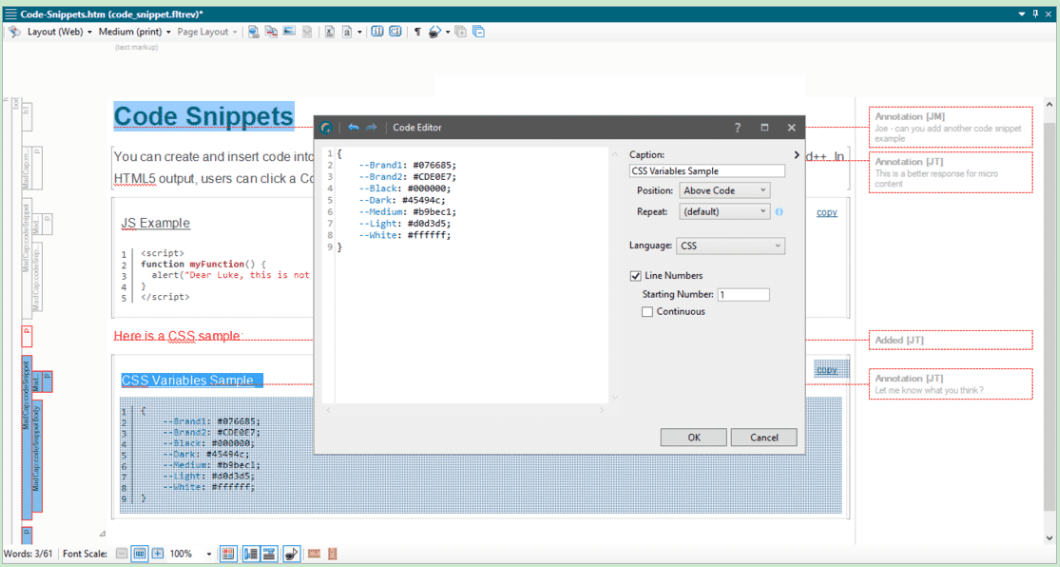Click the --White line in the code editor

point(404,235)
